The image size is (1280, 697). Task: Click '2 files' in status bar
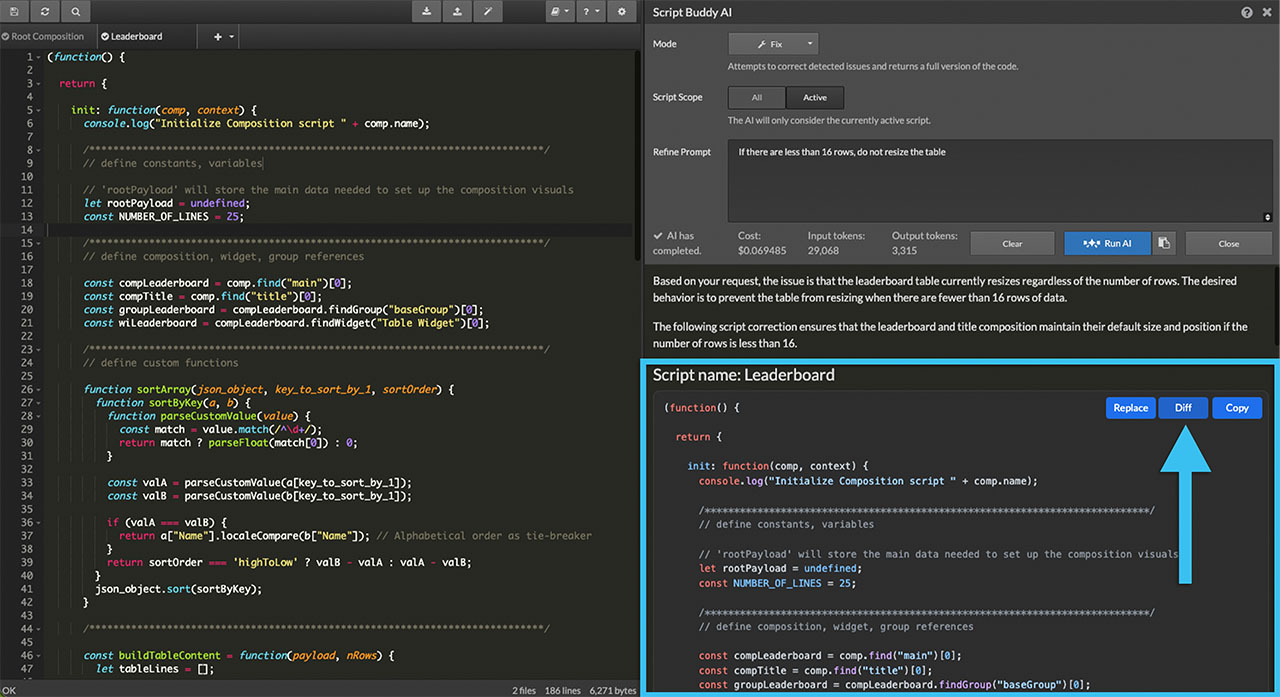click(525, 690)
